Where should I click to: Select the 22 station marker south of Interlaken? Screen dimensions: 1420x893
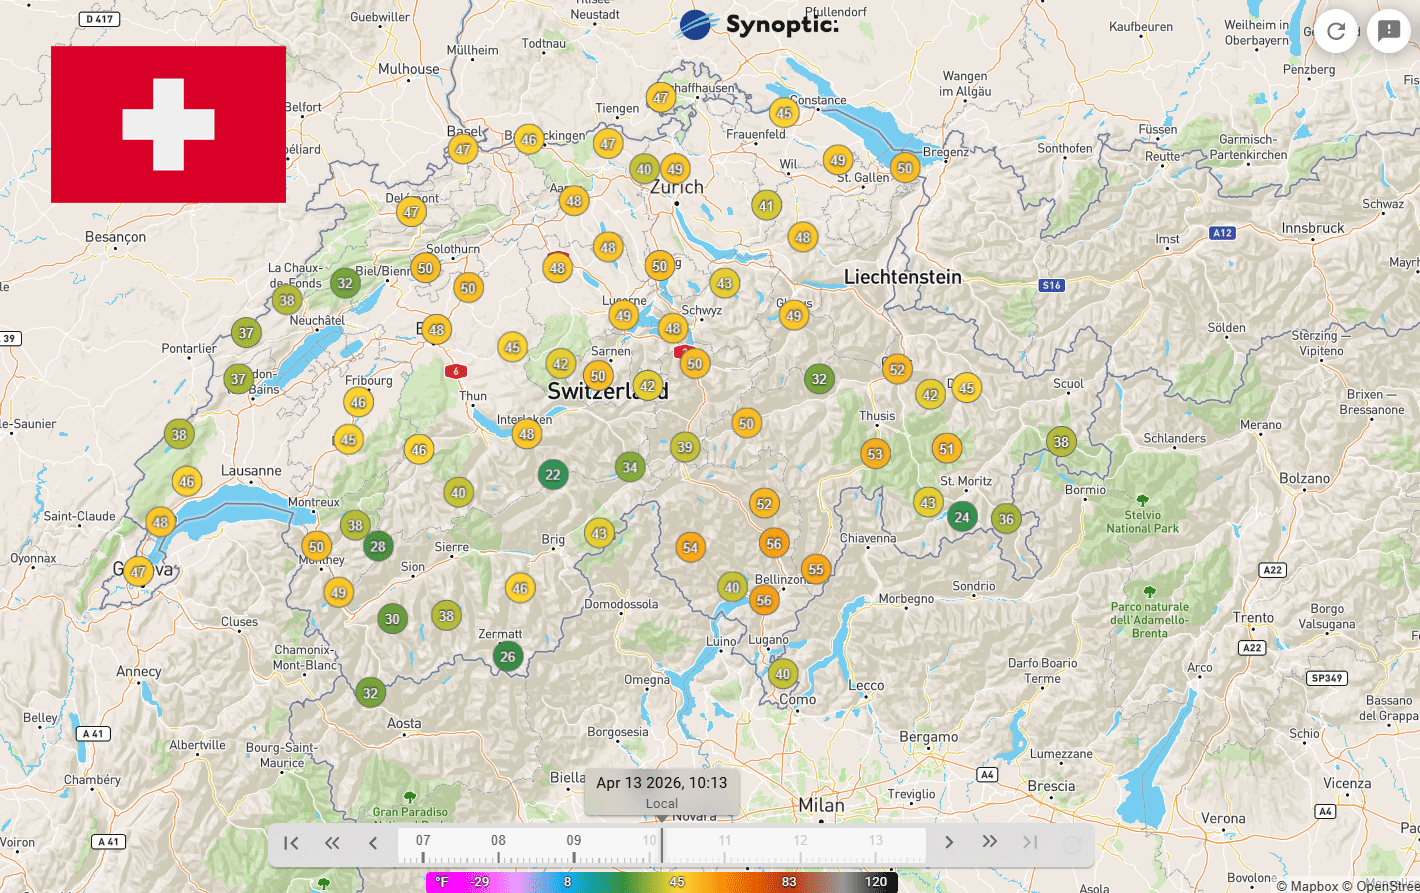pyautogui.click(x=553, y=474)
